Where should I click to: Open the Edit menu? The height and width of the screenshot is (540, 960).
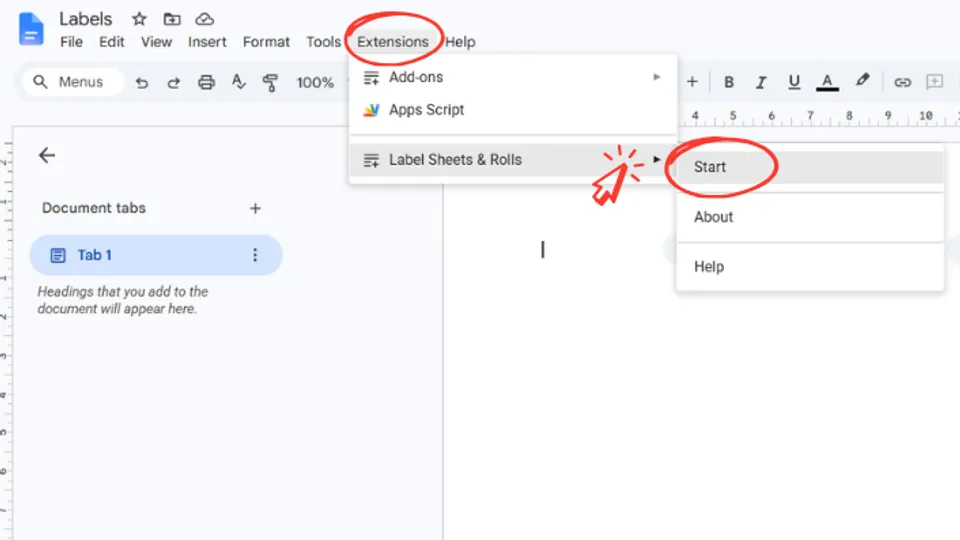point(111,42)
